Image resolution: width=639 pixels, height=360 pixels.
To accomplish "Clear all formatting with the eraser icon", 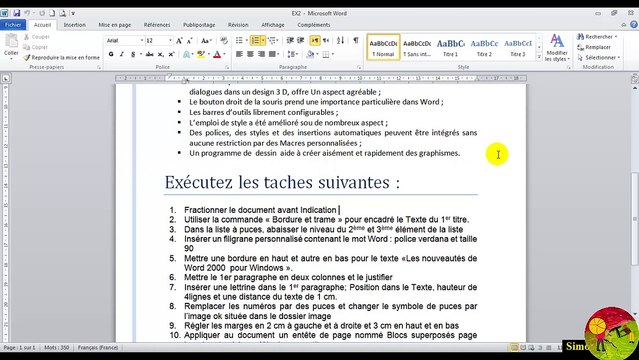I will click(224, 40).
